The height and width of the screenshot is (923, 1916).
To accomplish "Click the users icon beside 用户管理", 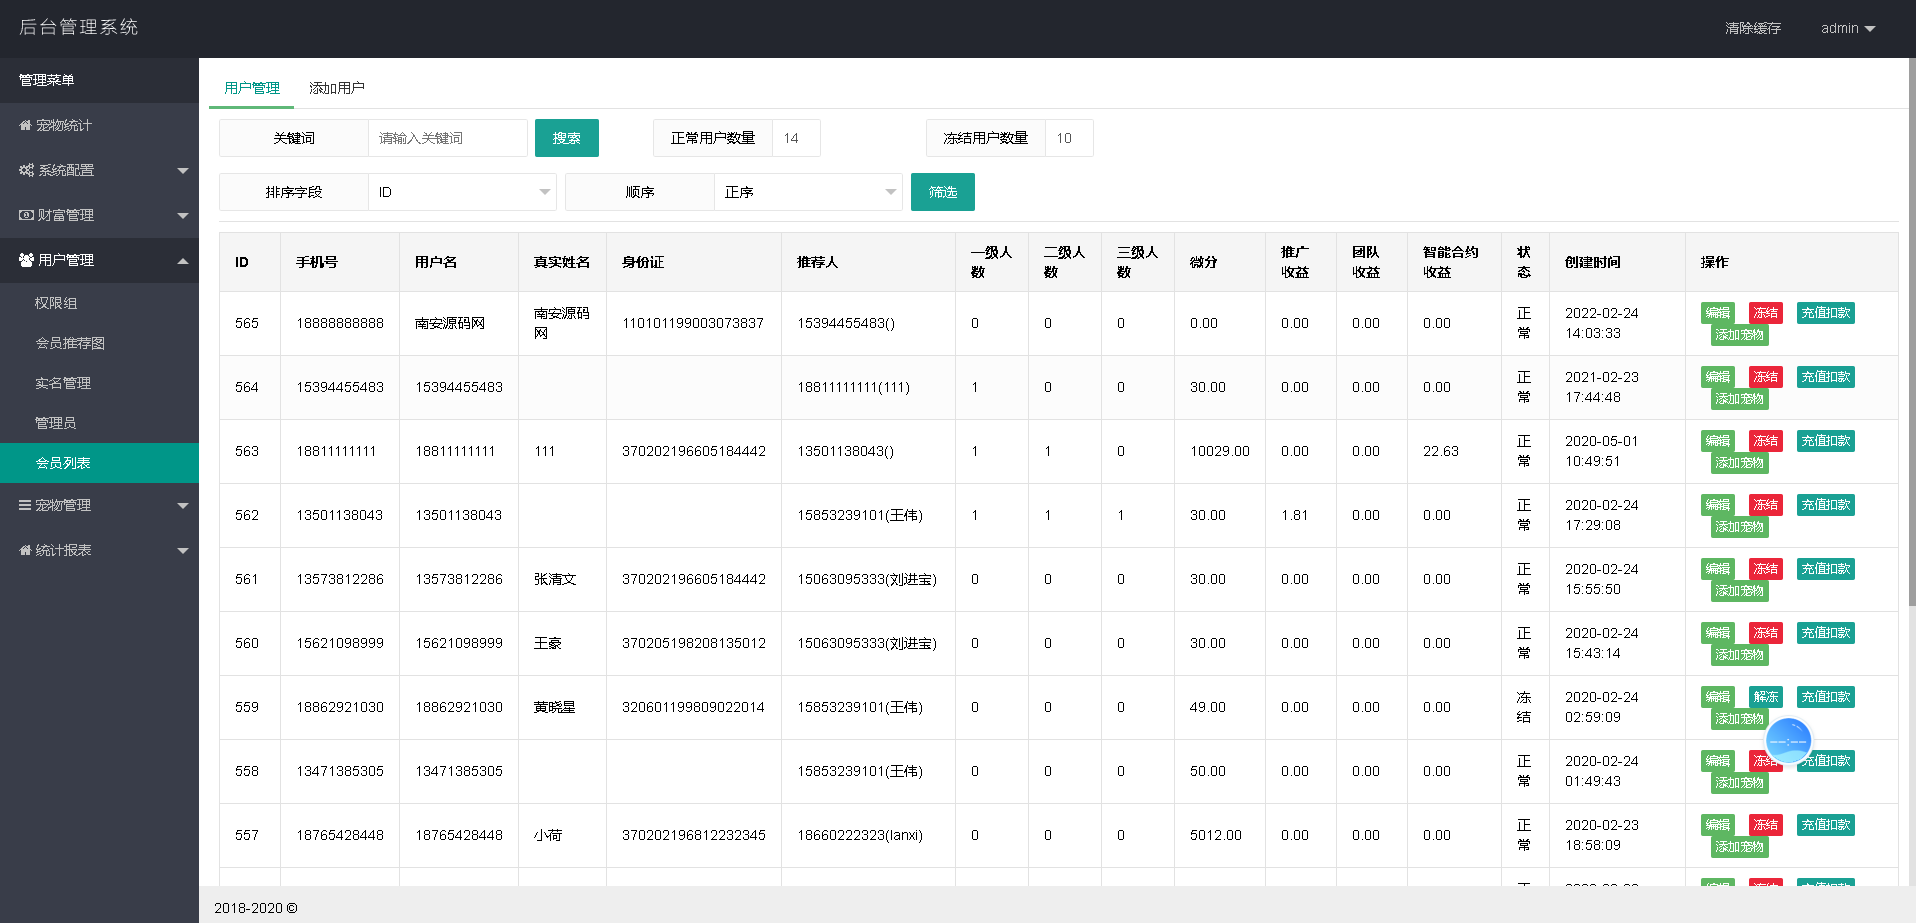I will click(x=26, y=261).
